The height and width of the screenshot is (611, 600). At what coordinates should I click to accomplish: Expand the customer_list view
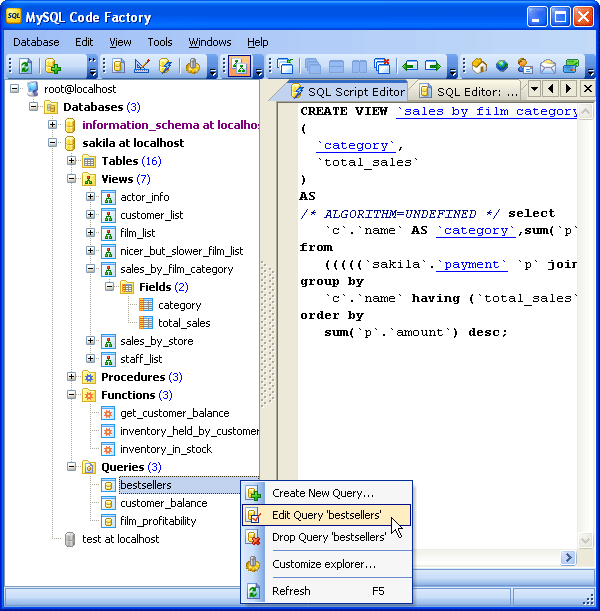pyautogui.click(x=90, y=214)
